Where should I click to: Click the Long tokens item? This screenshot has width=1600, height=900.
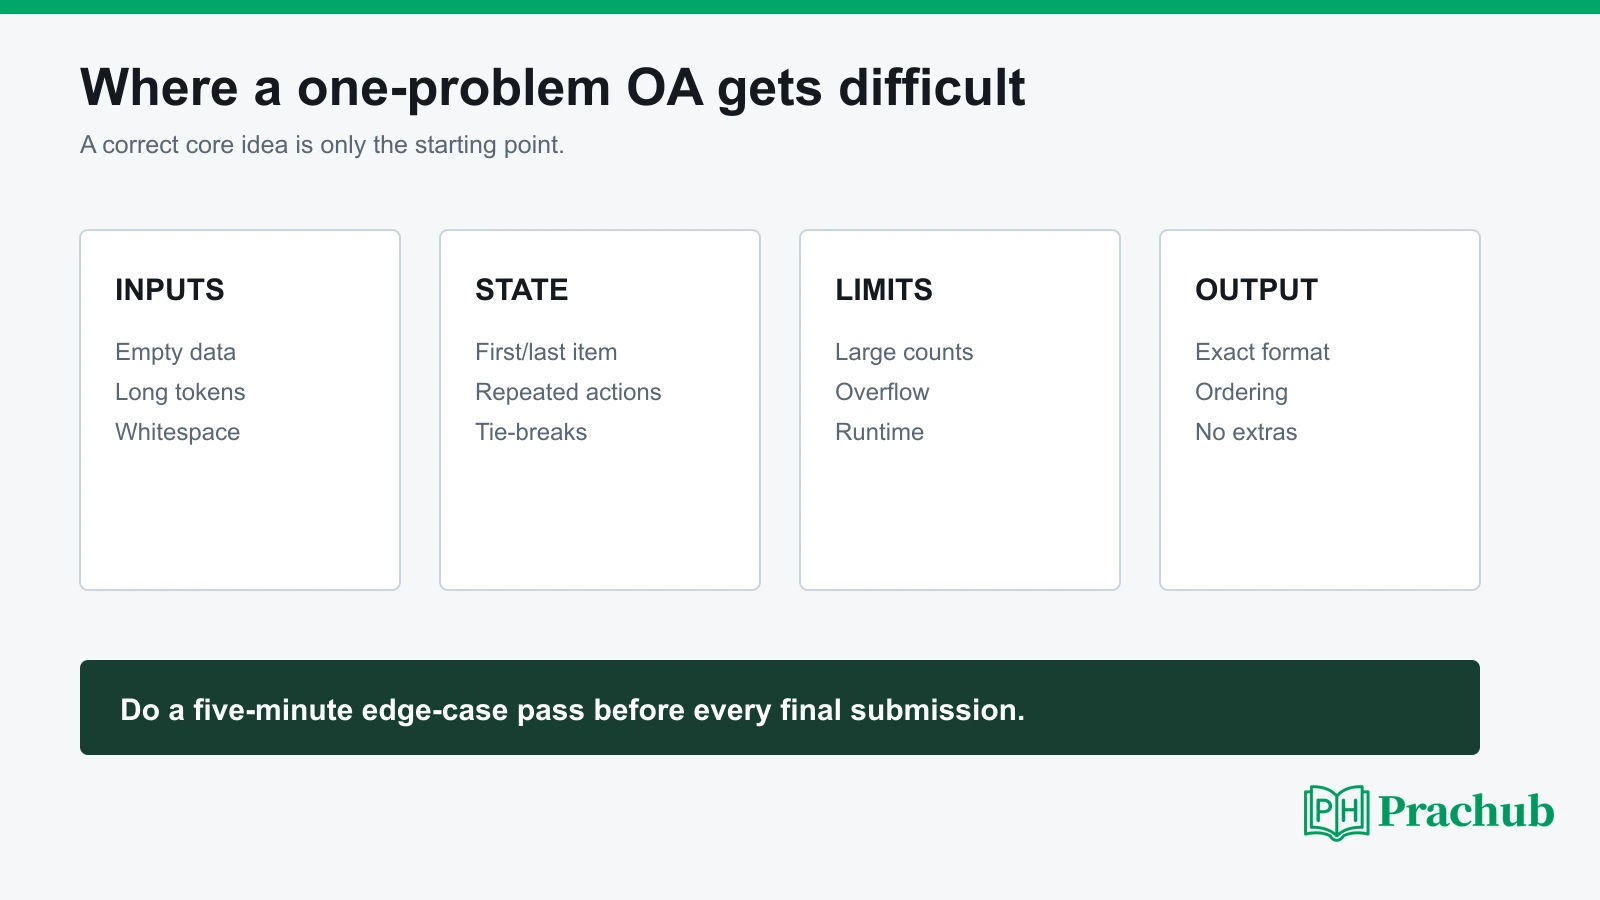coord(180,392)
